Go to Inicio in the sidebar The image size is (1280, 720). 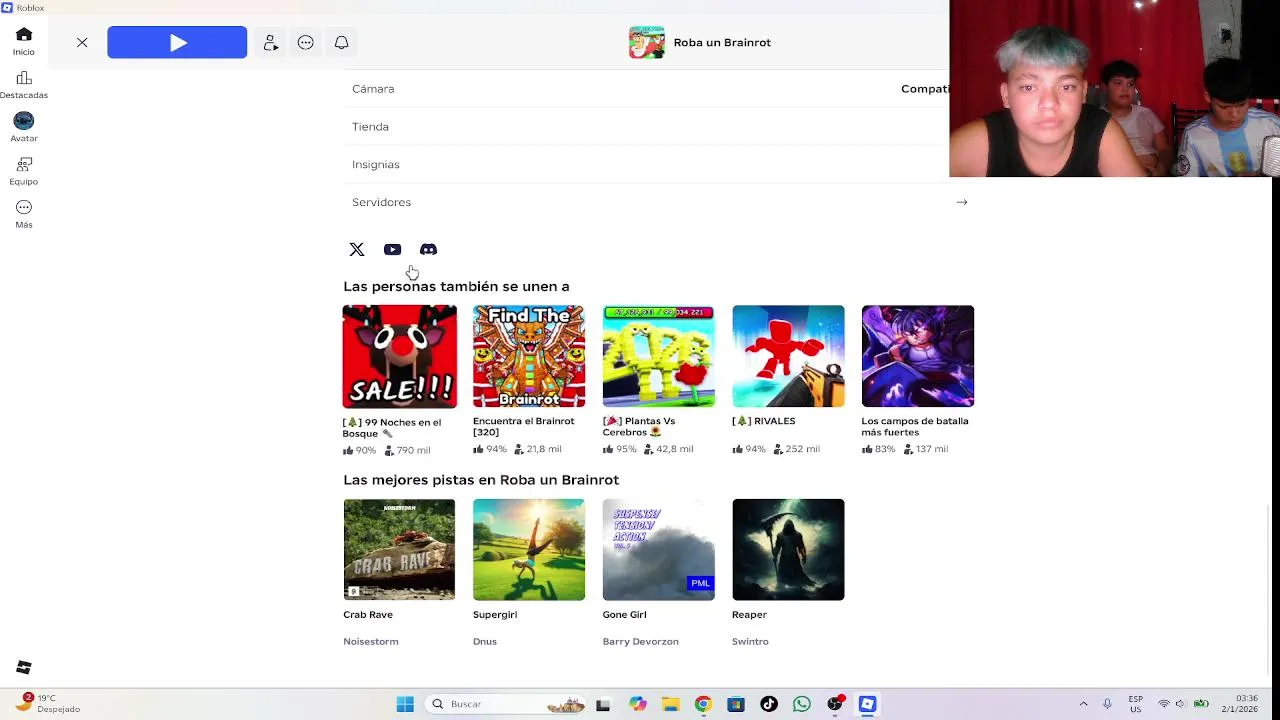tap(24, 41)
